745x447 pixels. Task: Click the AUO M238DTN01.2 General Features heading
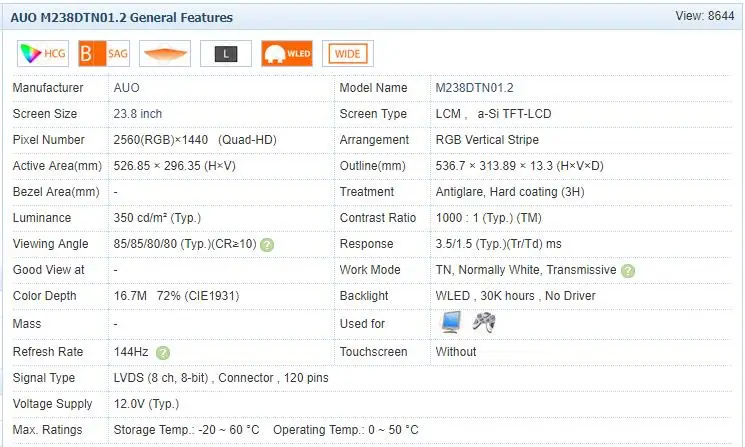point(122,18)
